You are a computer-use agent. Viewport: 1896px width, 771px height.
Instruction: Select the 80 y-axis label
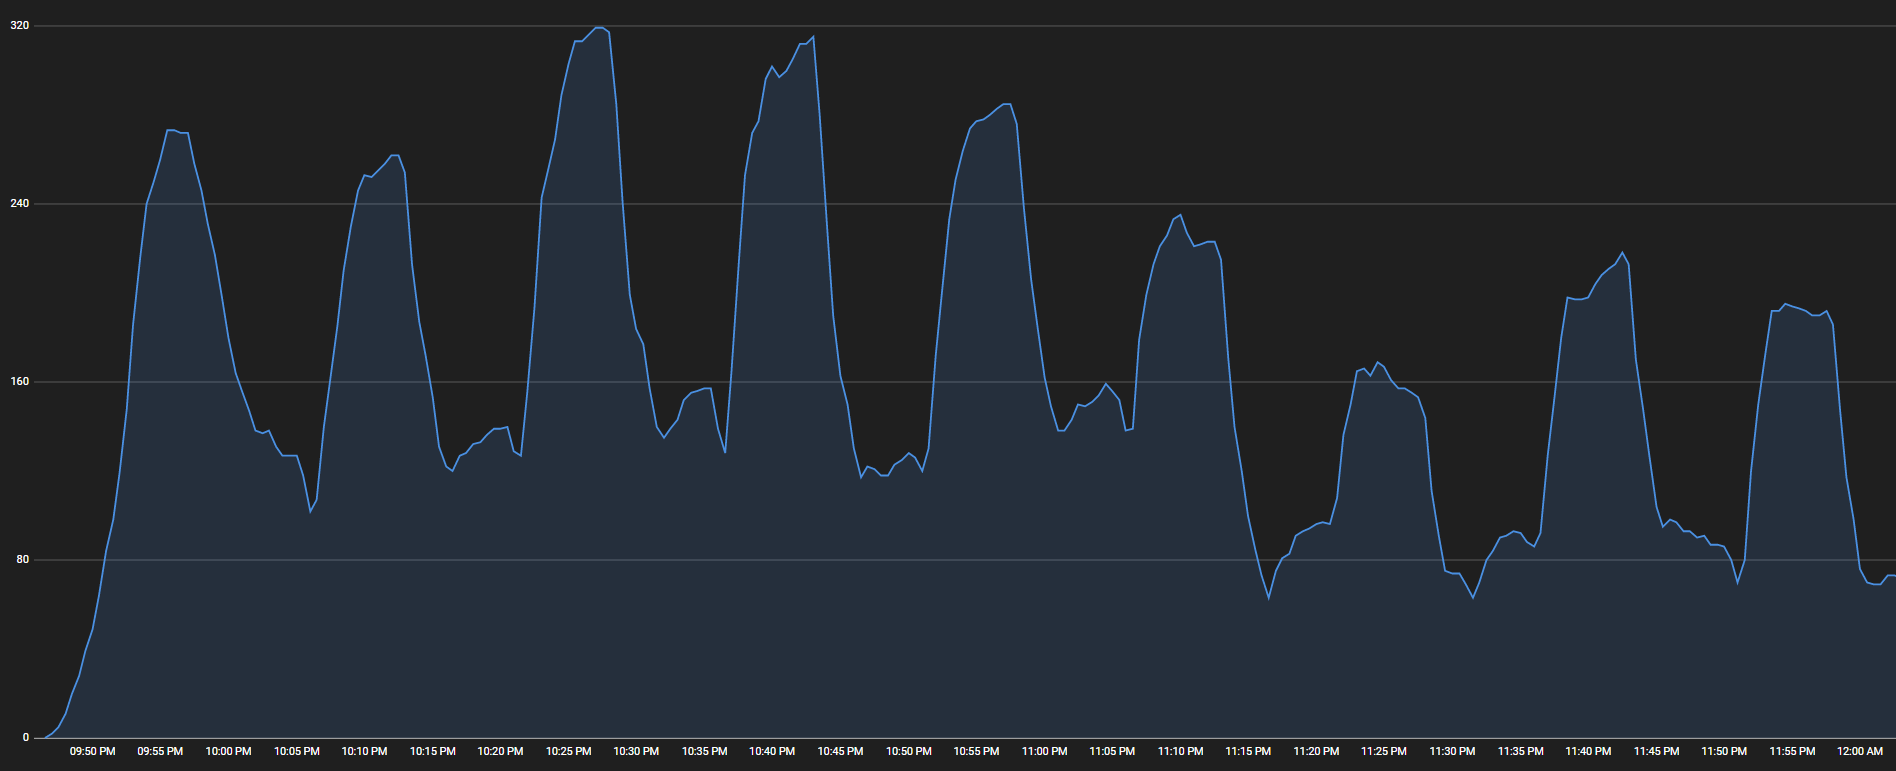point(22,559)
